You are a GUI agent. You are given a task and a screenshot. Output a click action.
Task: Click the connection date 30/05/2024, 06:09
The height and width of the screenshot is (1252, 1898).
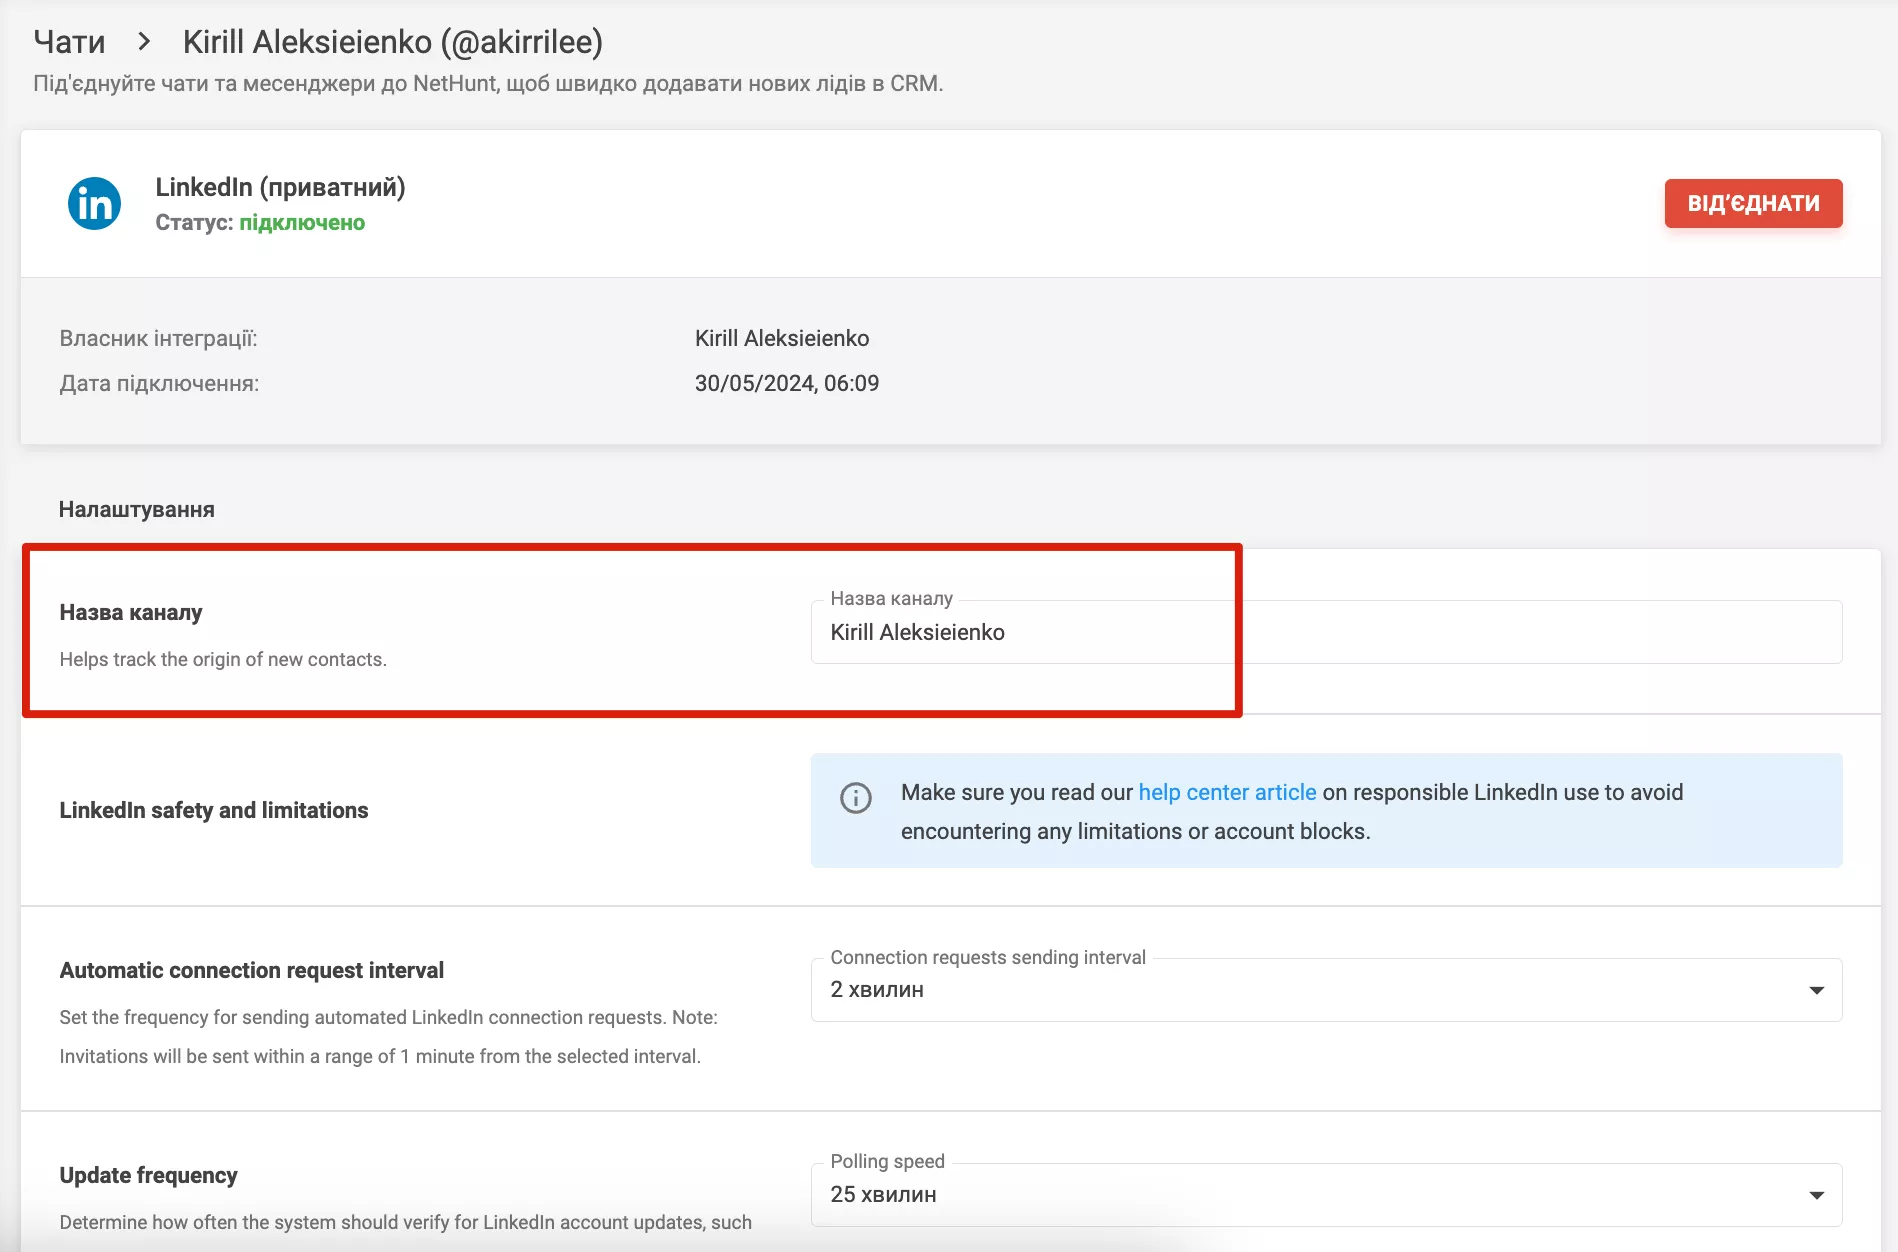point(787,384)
